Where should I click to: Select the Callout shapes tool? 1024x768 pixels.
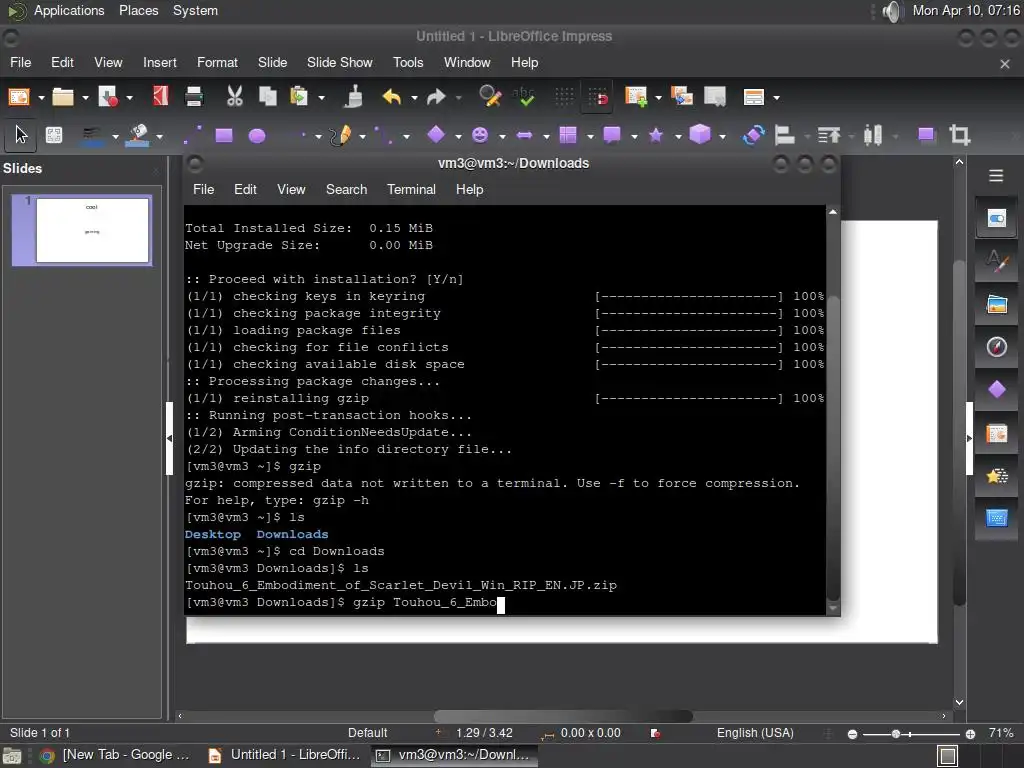[x=612, y=135]
